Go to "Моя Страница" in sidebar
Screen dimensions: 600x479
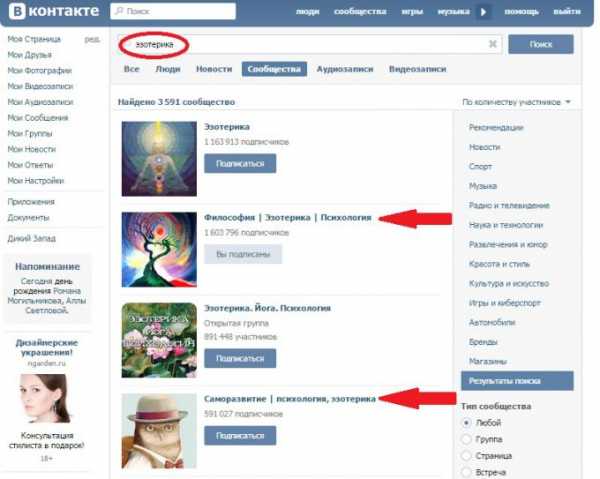click(x=34, y=39)
